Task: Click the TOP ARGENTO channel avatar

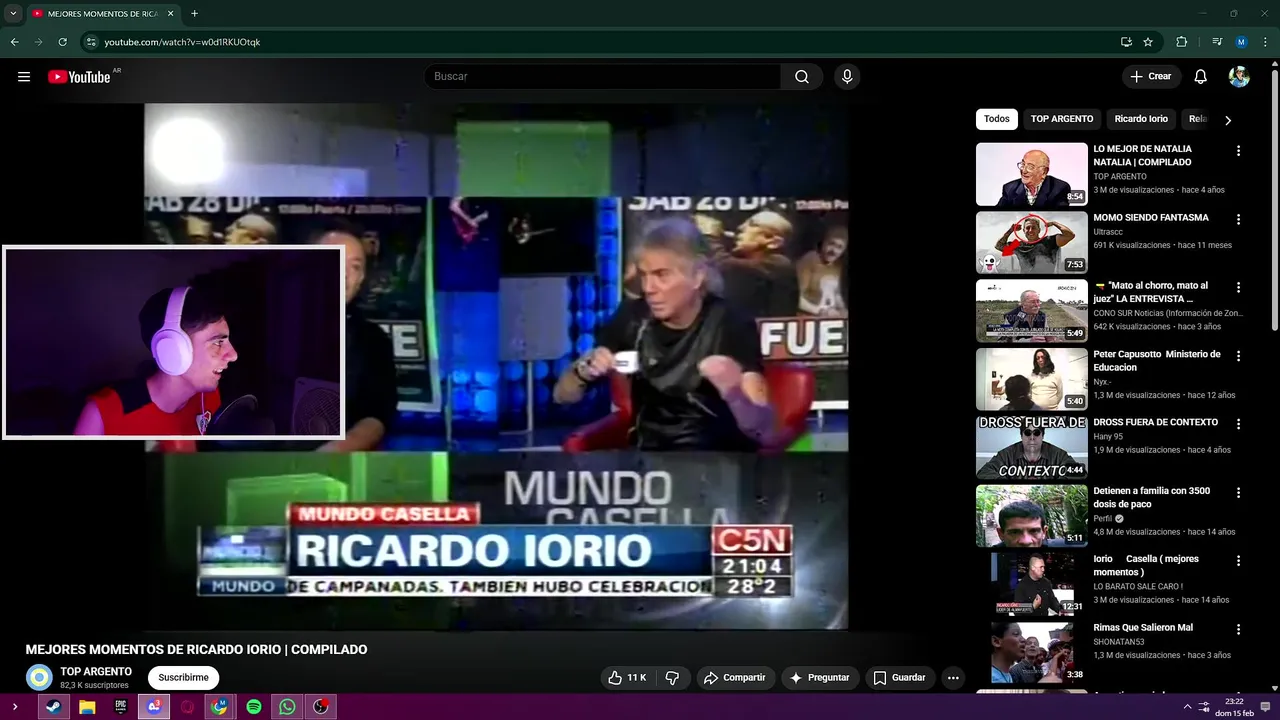Action: click(x=39, y=677)
